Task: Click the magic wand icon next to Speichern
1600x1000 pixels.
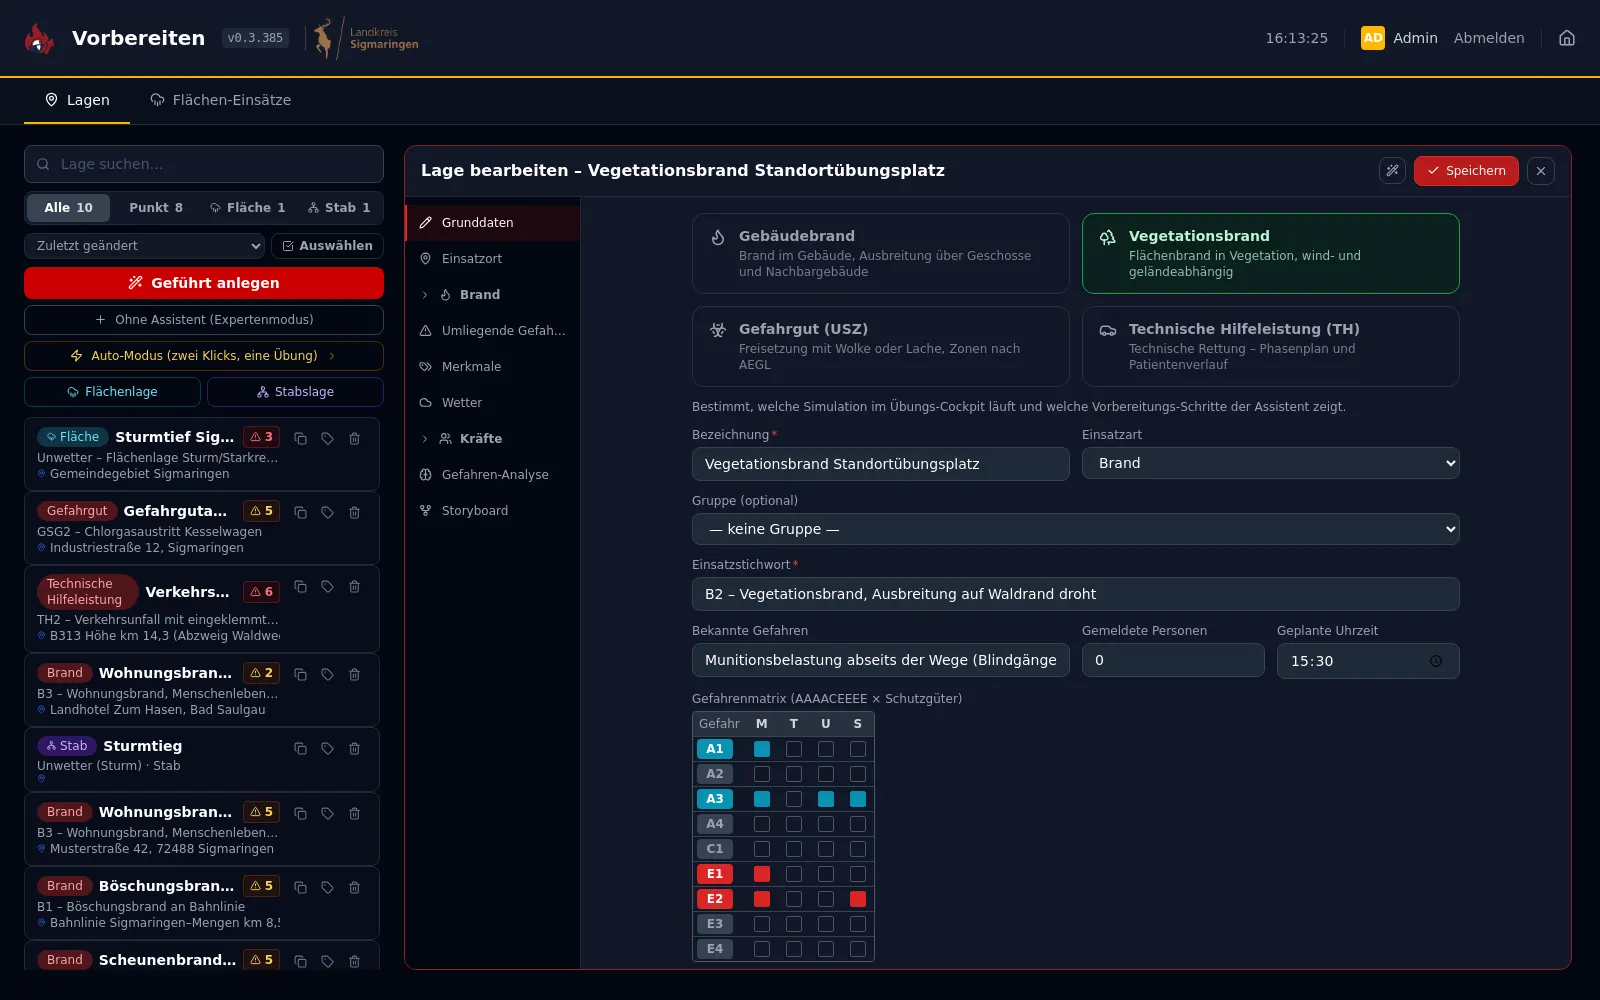Action: pos(1392,171)
